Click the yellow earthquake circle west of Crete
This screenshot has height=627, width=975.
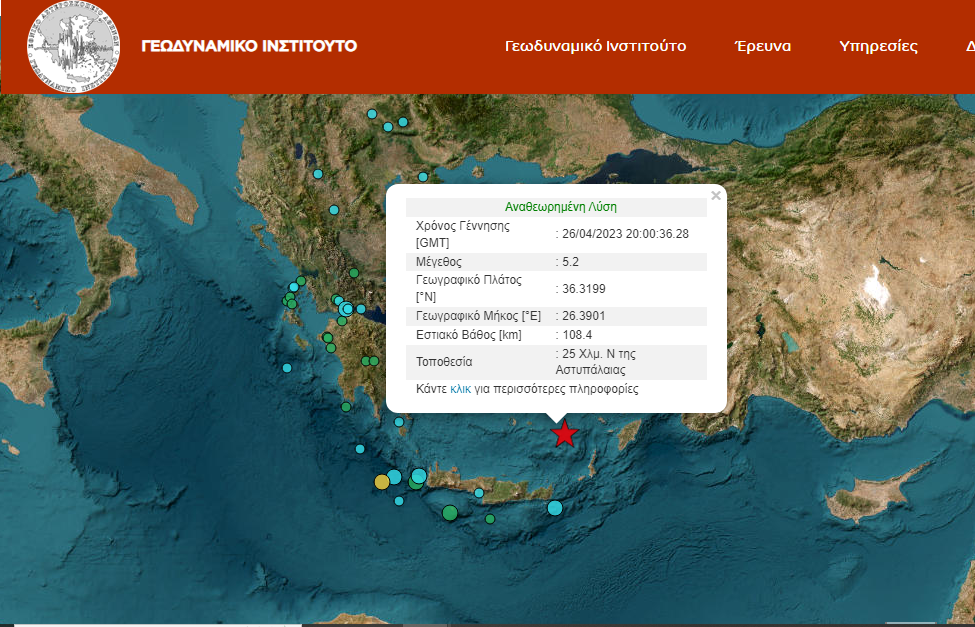pyautogui.click(x=381, y=482)
